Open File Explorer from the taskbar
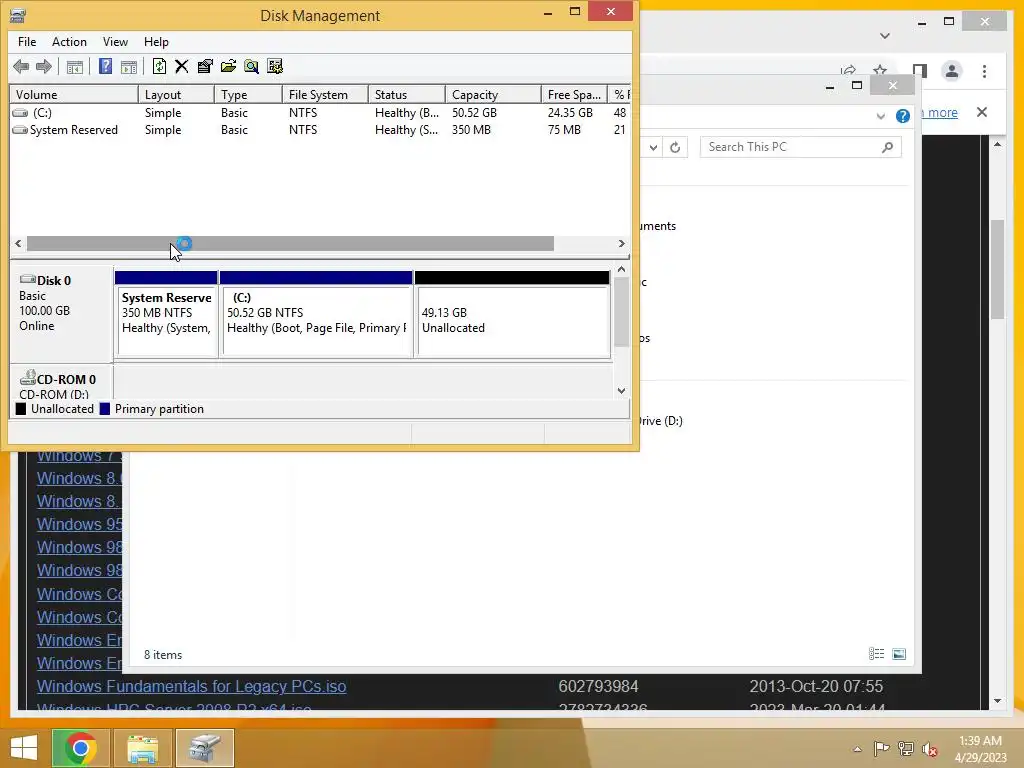Screen dimensions: 1024x768 (x=142, y=748)
